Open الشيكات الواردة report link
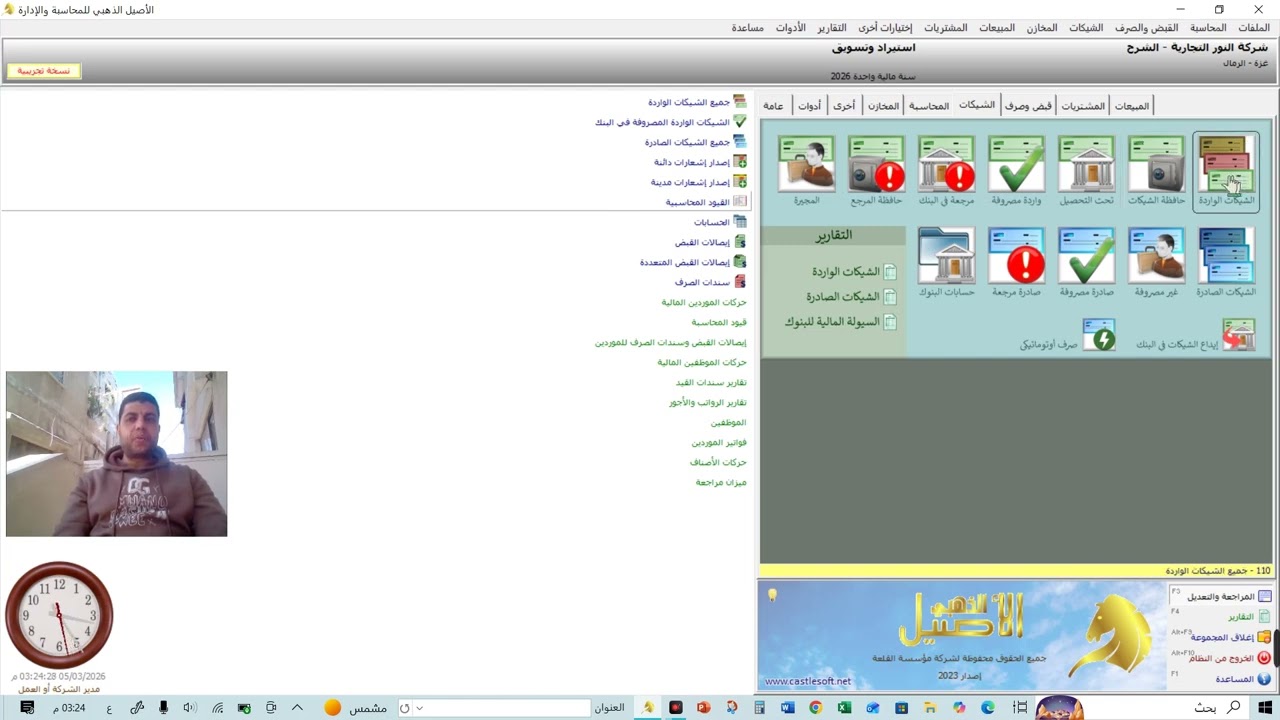 (853, 272)
